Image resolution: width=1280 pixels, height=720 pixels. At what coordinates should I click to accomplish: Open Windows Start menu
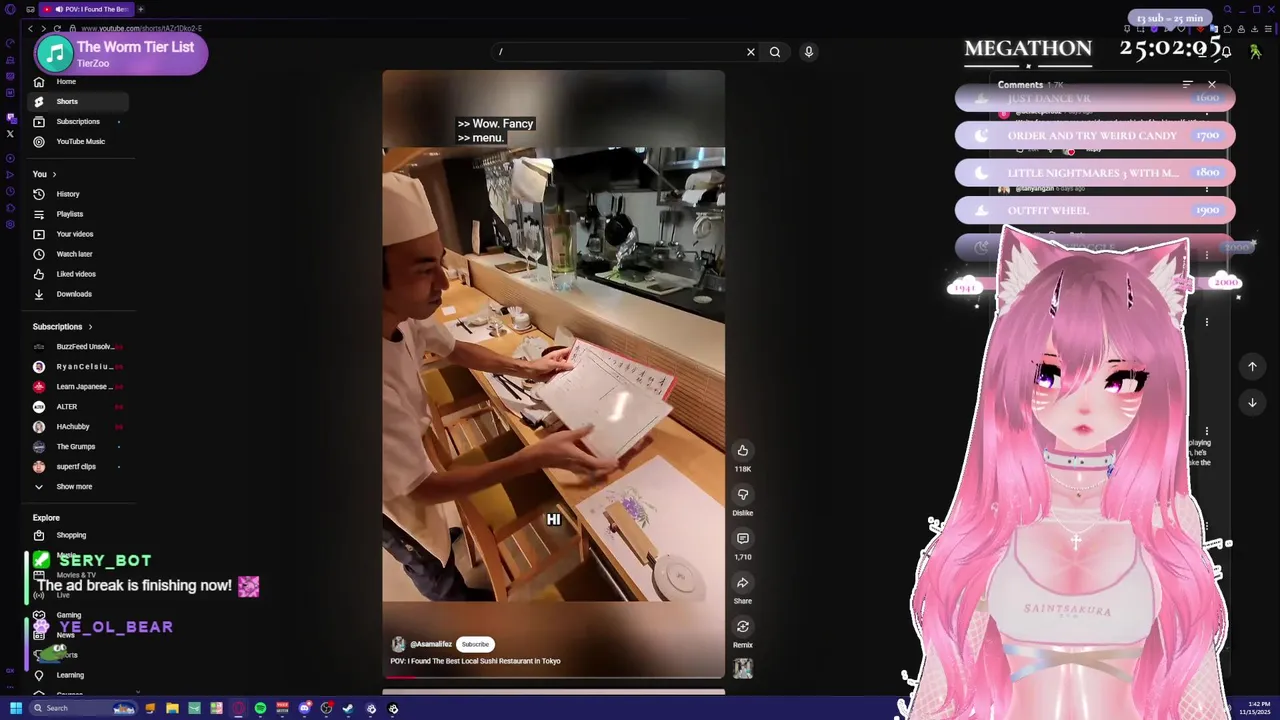tap(16, 708)
